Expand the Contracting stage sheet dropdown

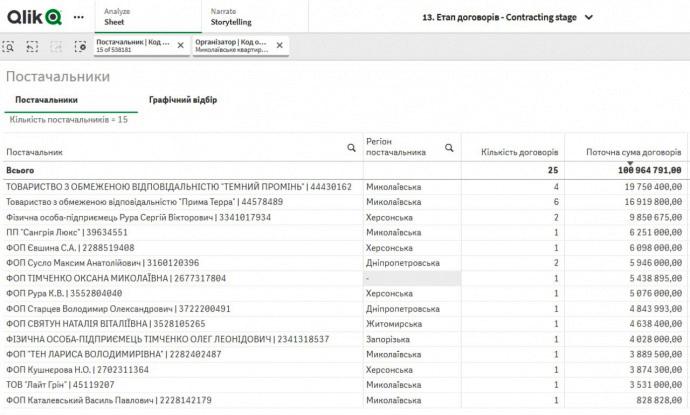(x=589, y=17)
